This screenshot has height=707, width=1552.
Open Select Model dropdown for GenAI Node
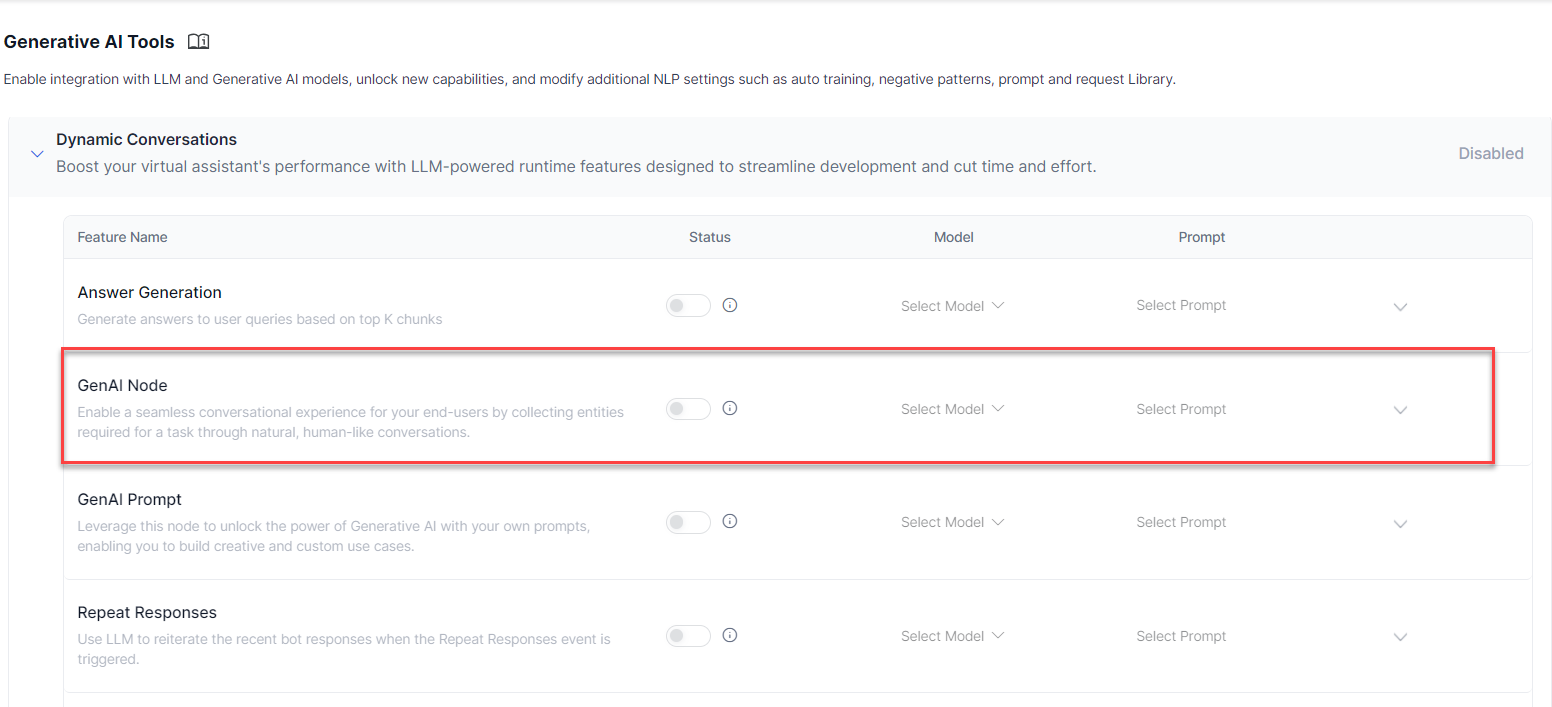[952, 409]
